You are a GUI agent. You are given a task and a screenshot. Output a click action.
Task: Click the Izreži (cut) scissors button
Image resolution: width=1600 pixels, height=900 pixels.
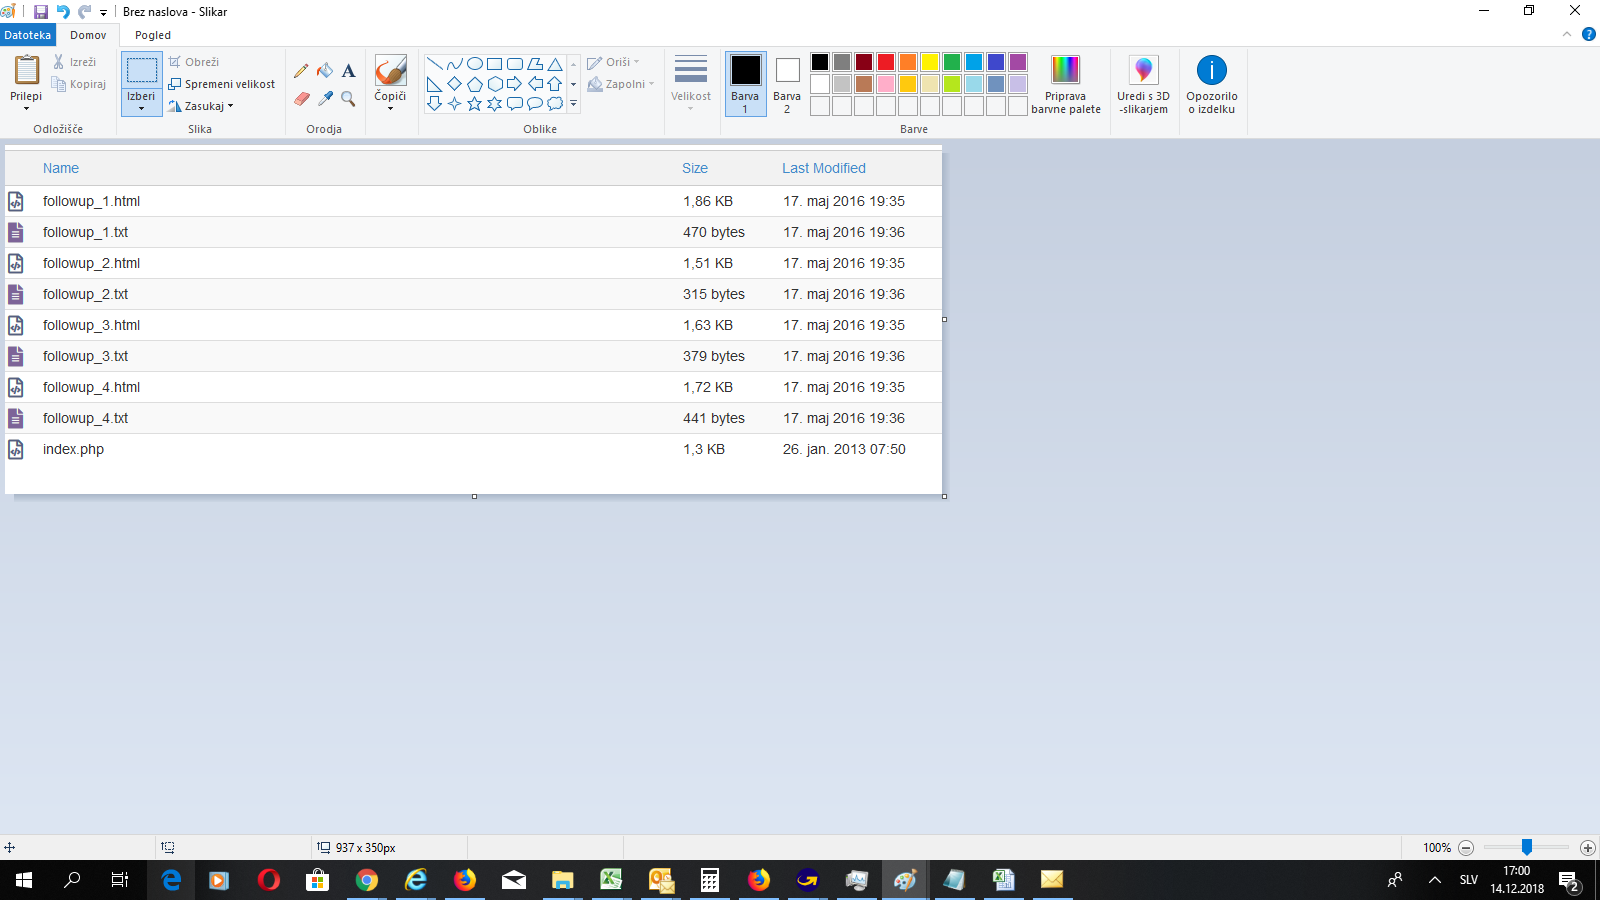75,62
